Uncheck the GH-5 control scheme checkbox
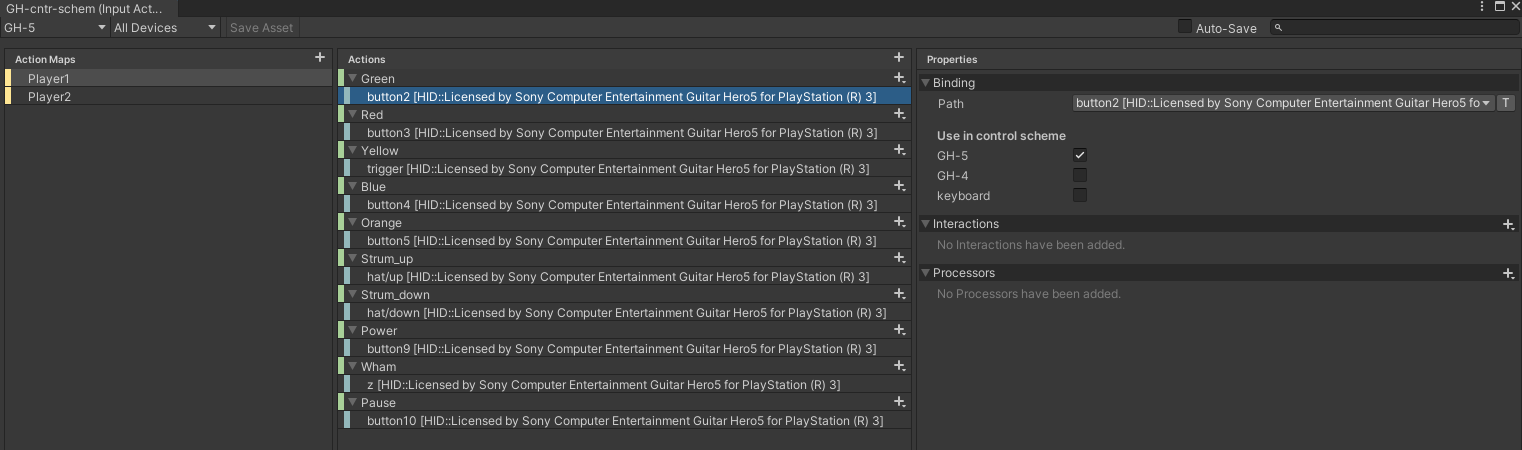 [x=1080, y=156]
